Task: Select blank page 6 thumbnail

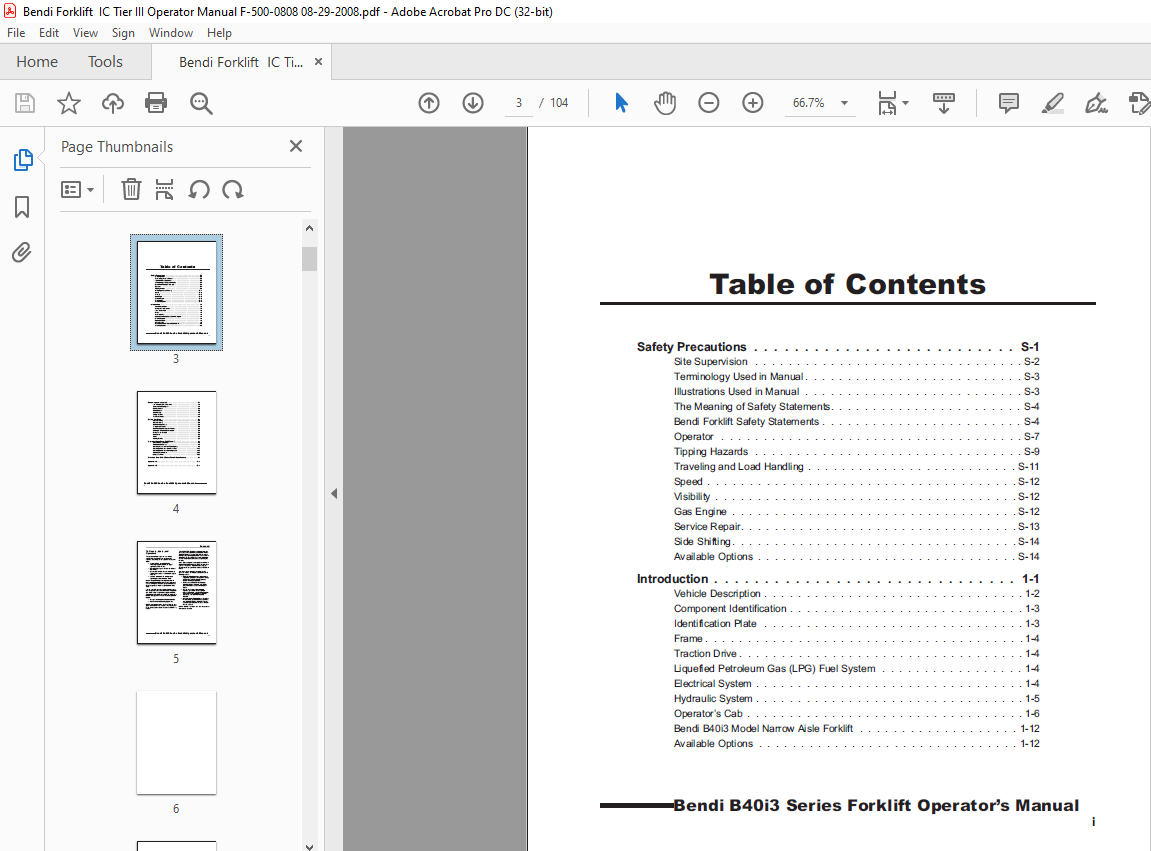Action: pos(176,742)
